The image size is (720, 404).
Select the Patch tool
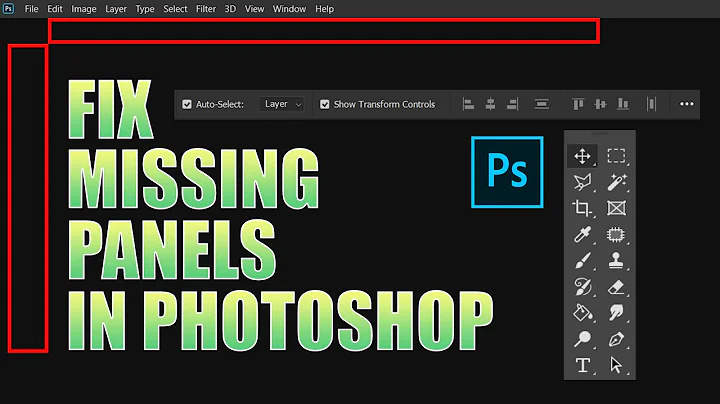pos(616,235)
